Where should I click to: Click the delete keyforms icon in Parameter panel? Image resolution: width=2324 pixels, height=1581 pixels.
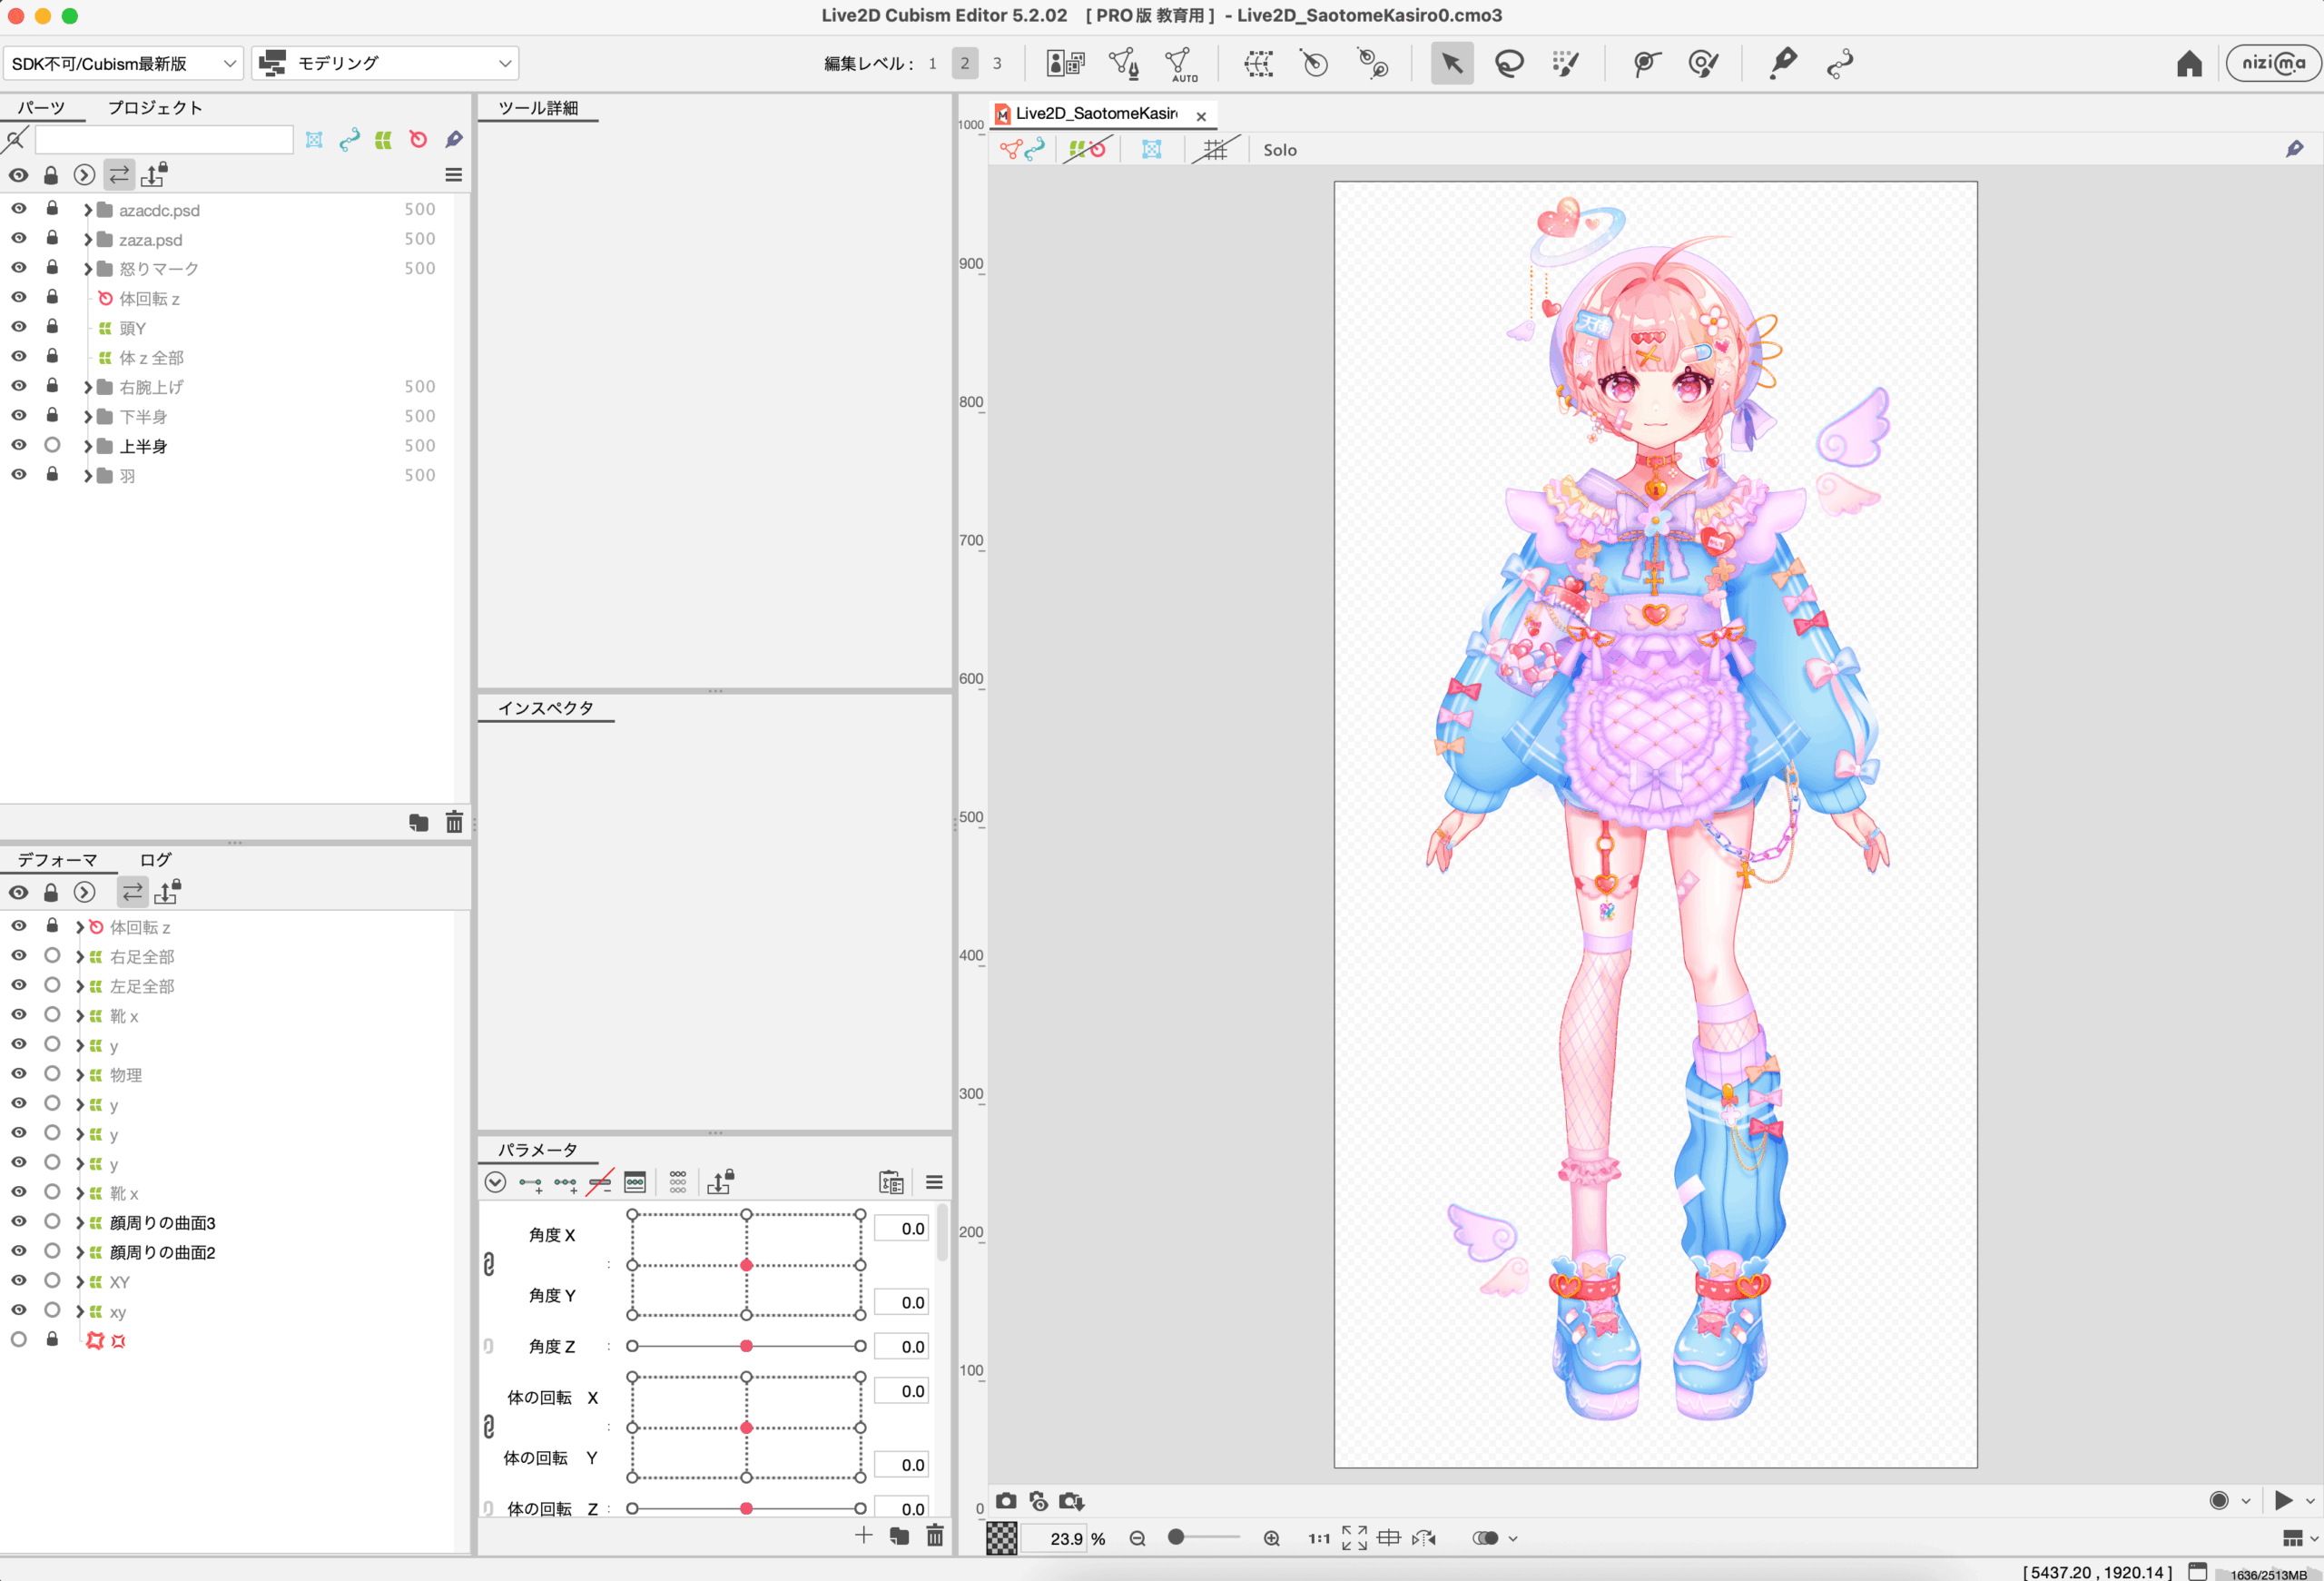tap(600, 1183)
